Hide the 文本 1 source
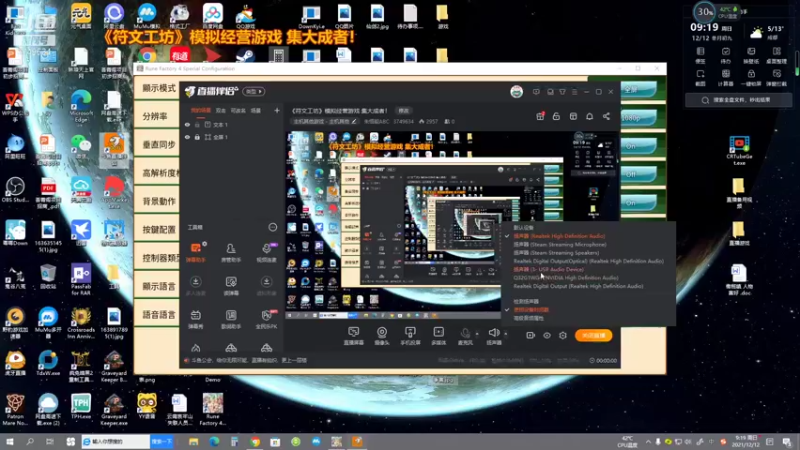The image size is (800, 450). (187, 124)
